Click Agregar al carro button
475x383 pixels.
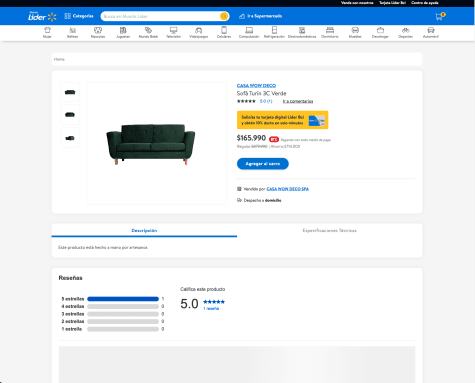[263, 164]
